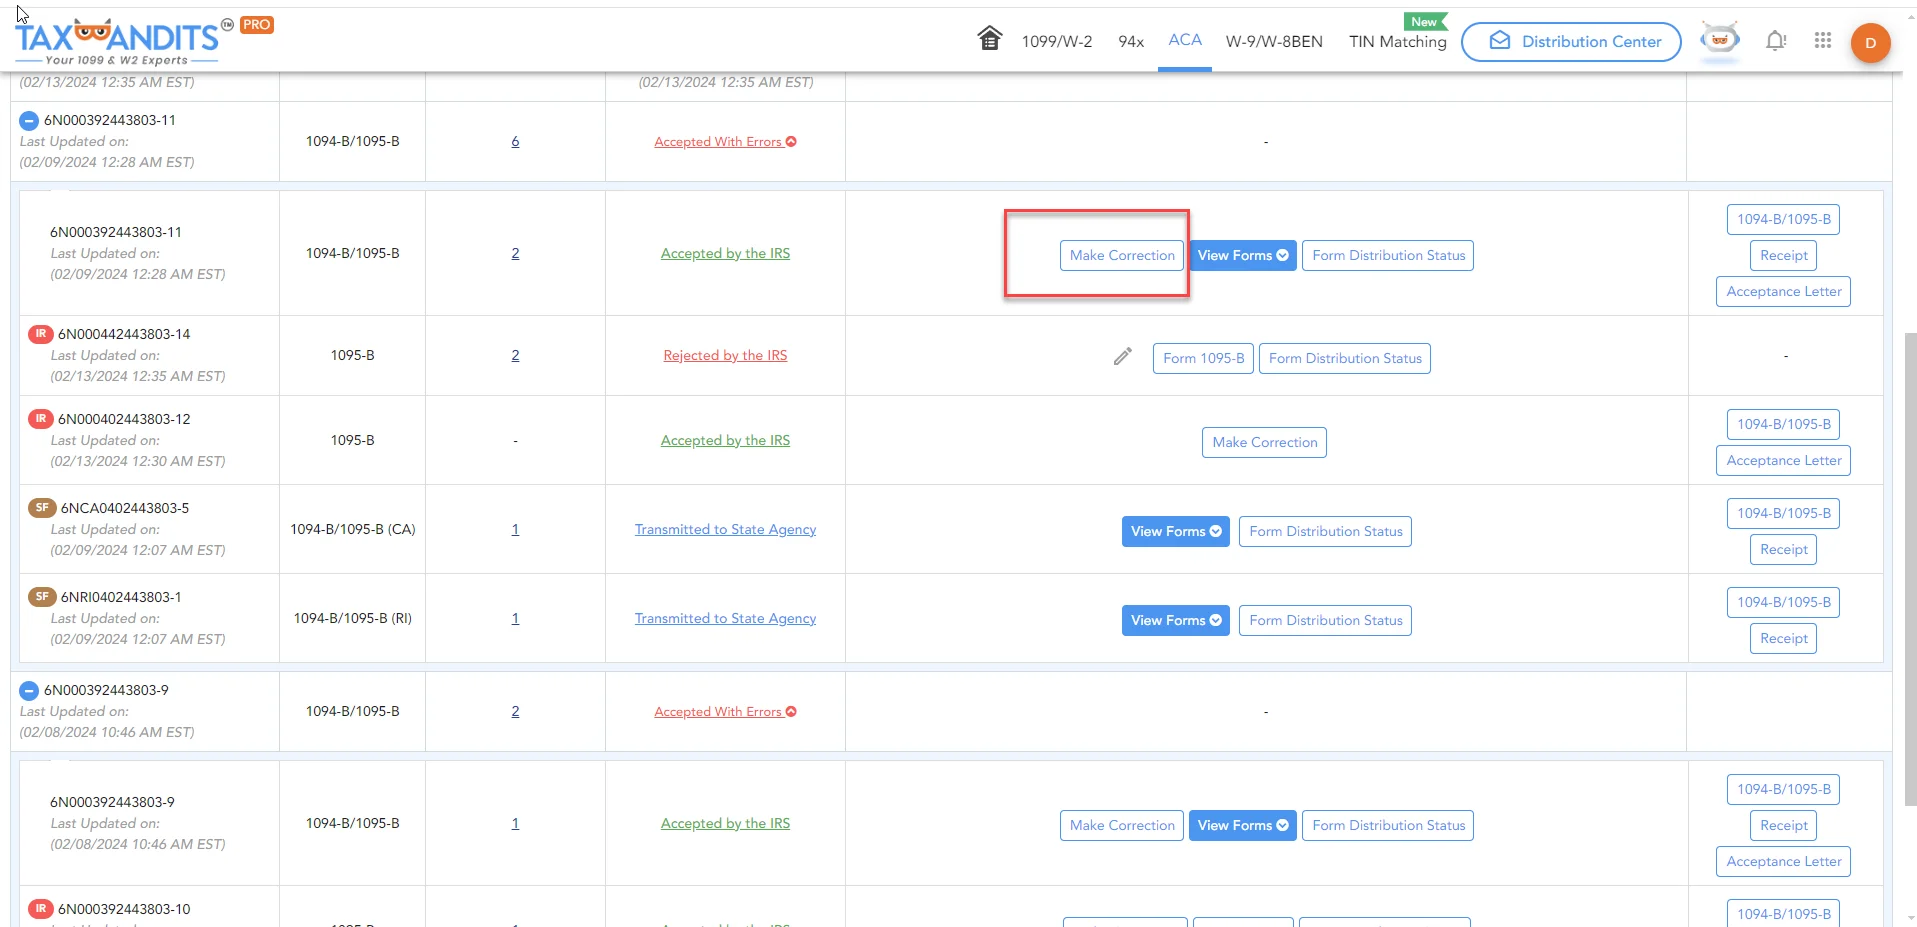This screenshot has height=927, width=1917.
Task: Expand View Forms dropdown for 1094-B/1095-B (CA)
Action: [x=1175, y=532]
